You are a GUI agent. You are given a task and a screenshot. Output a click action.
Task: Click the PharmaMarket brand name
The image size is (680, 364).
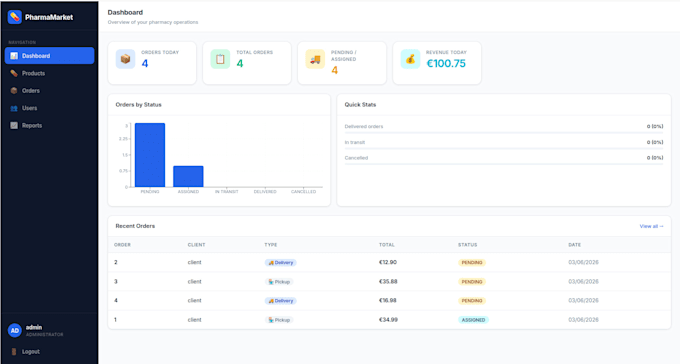point(49,17)
